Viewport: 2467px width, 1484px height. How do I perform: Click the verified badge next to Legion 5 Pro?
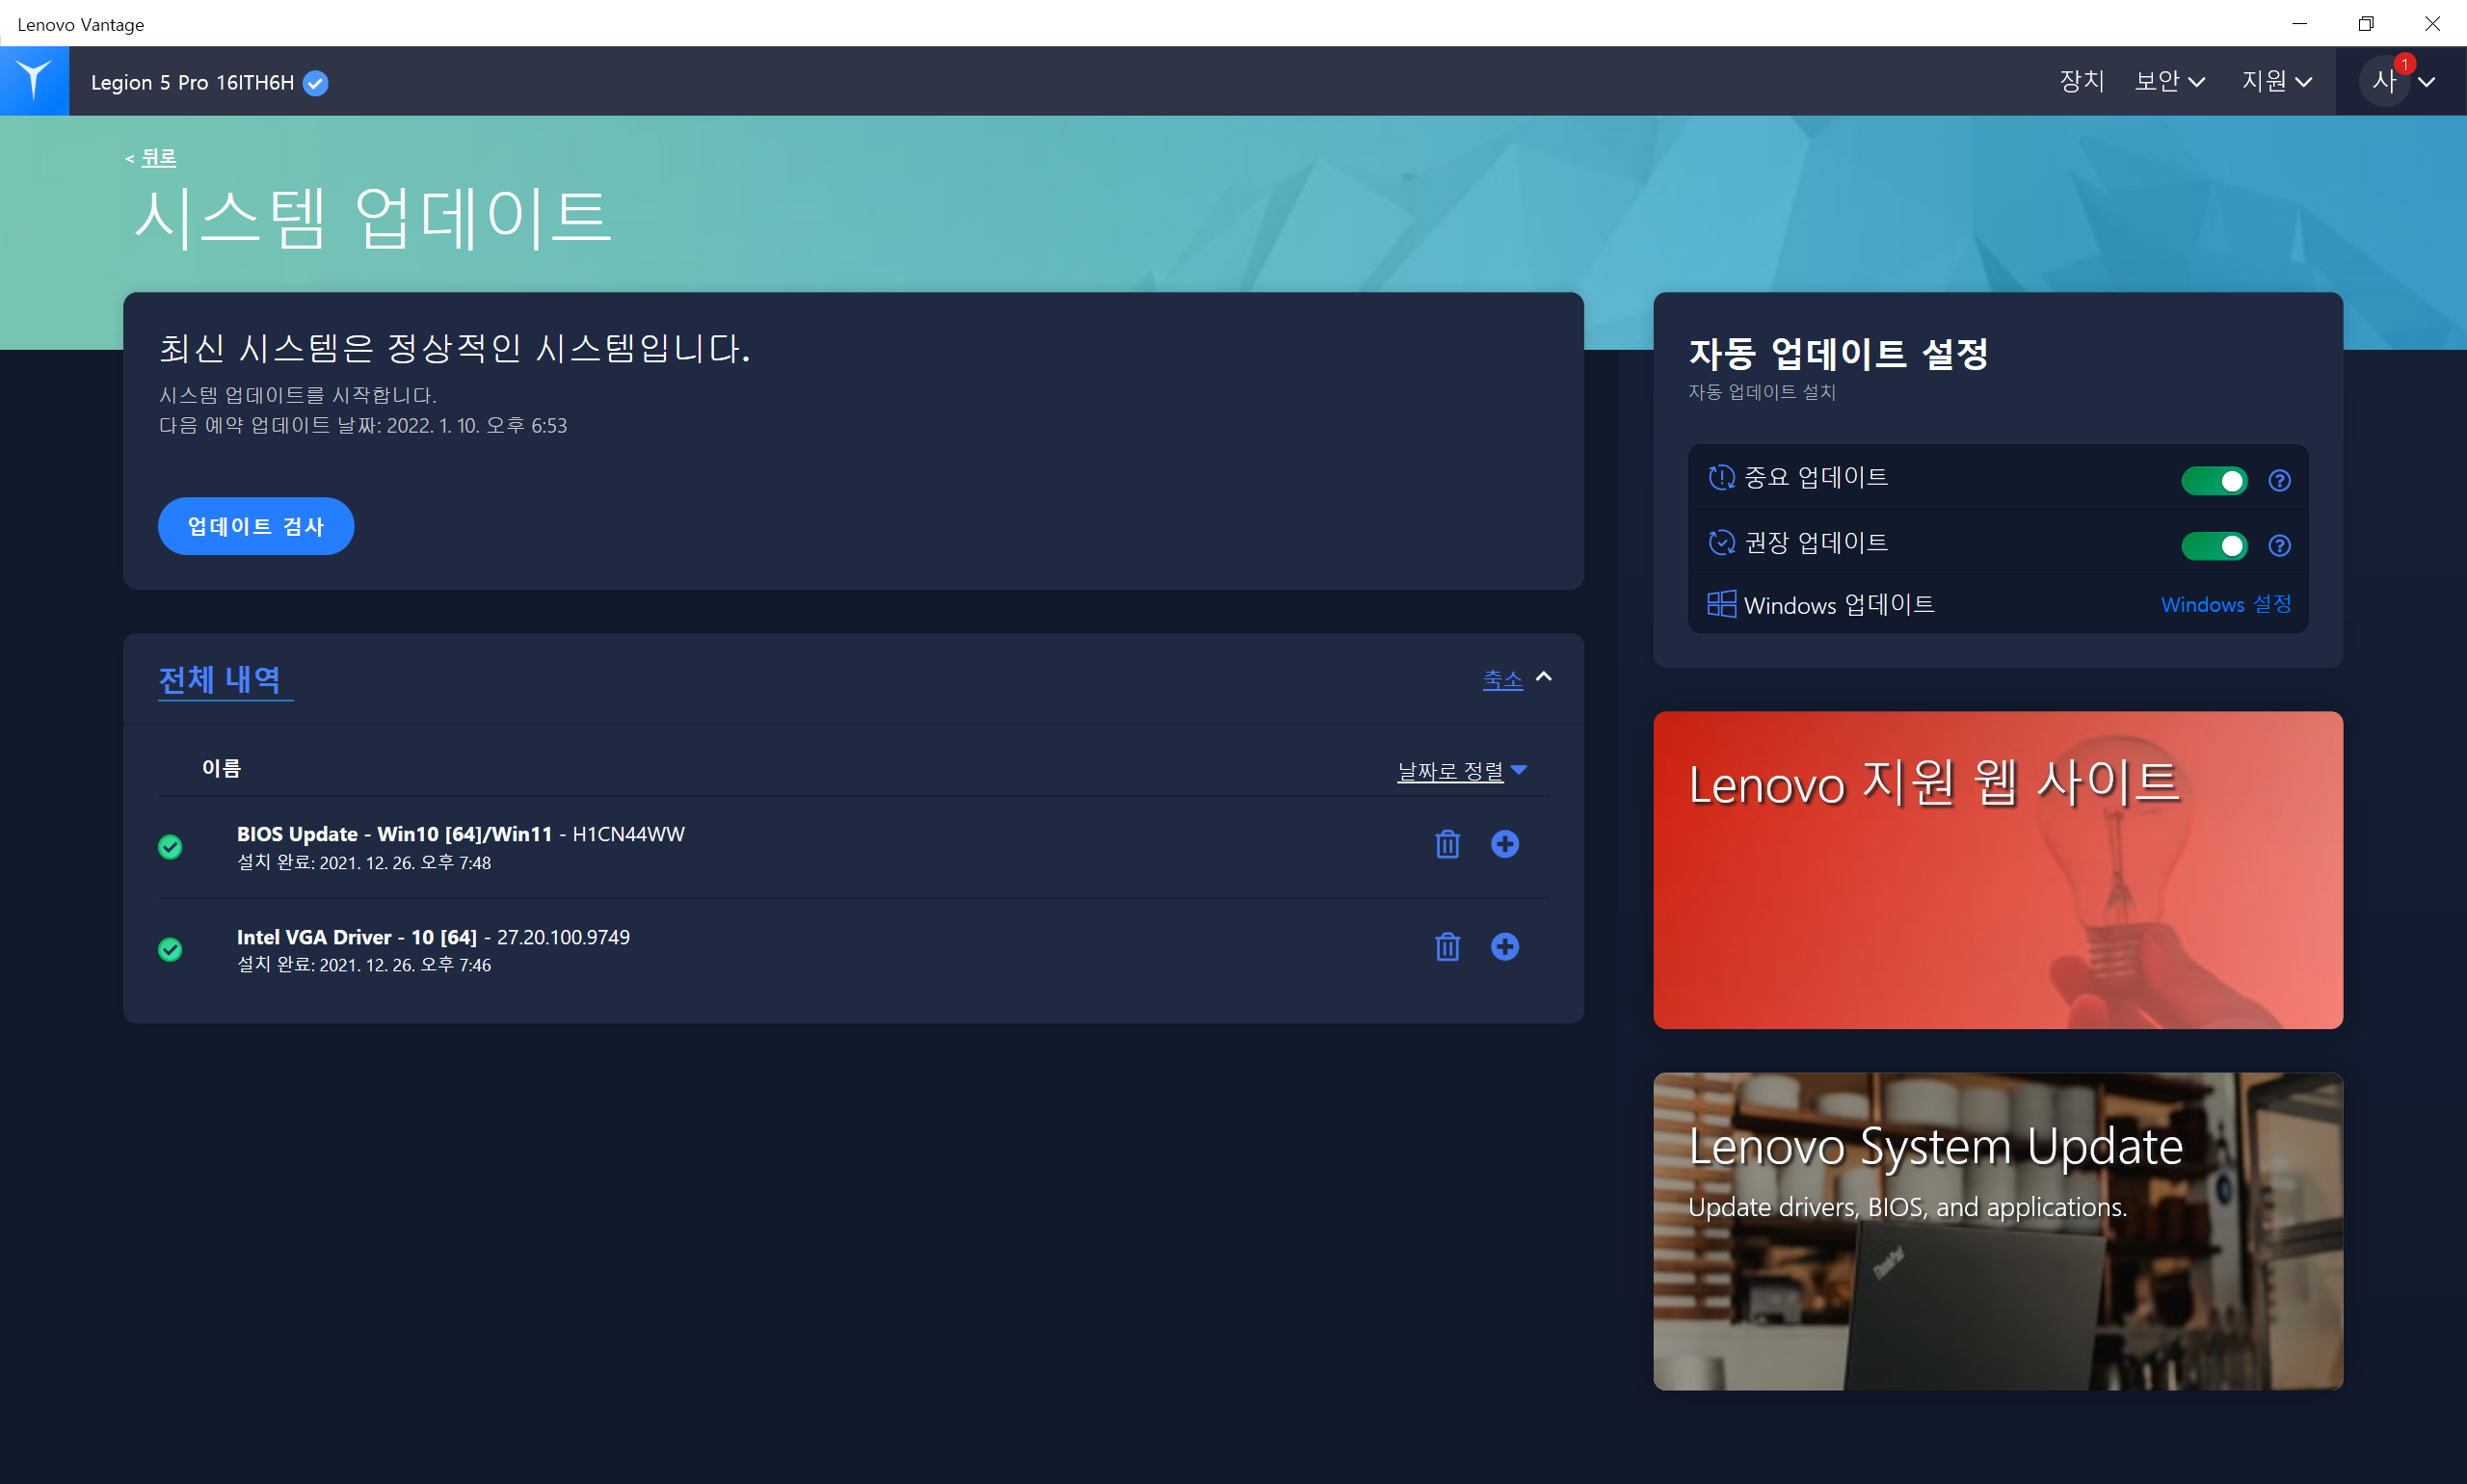pyautogui.click(x=316, y=83)
